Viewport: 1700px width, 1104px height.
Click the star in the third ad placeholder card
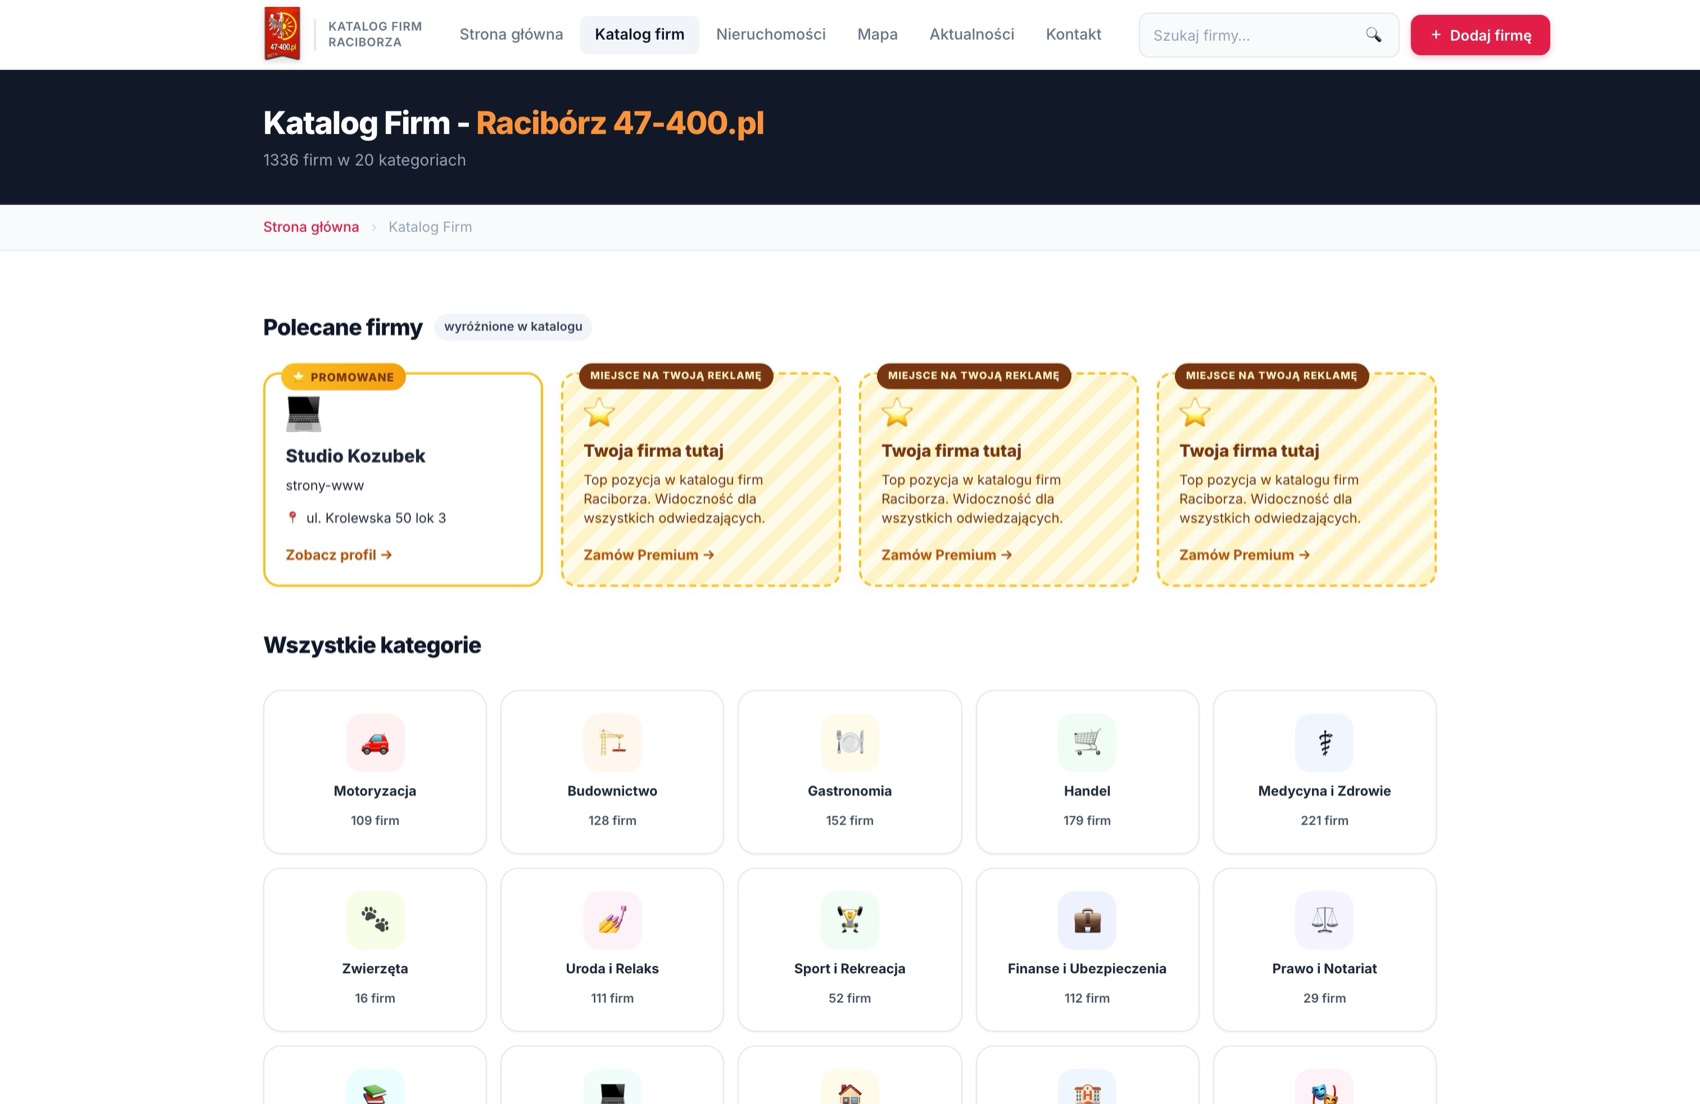coord(1195,412)
